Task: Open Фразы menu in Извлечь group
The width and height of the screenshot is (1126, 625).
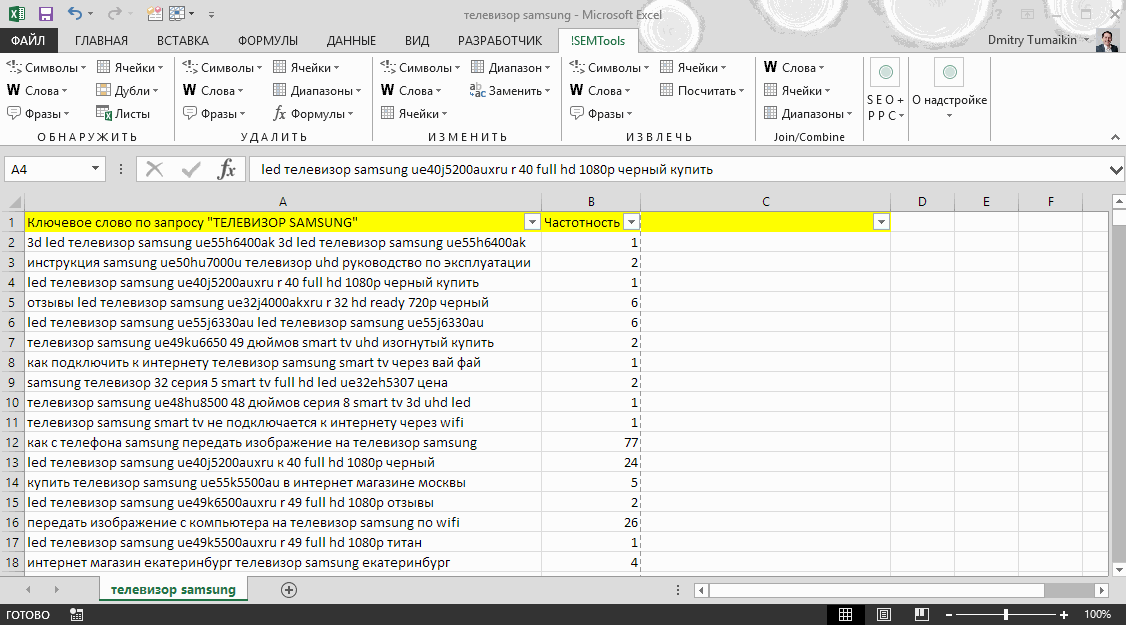Action: 601,114
